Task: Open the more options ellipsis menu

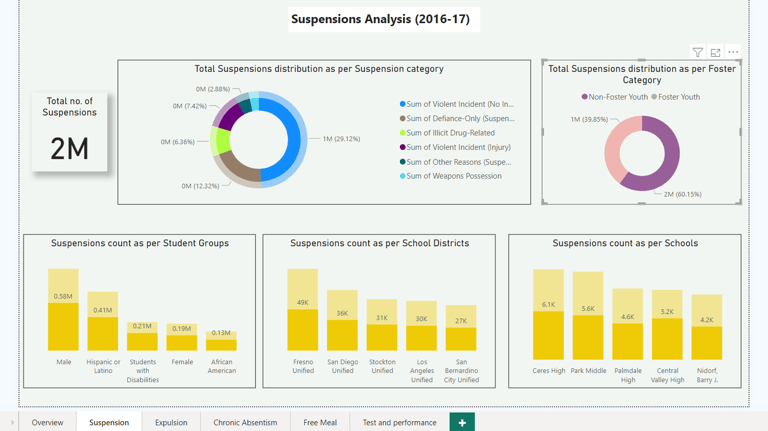Action: [x=733, y=52]
